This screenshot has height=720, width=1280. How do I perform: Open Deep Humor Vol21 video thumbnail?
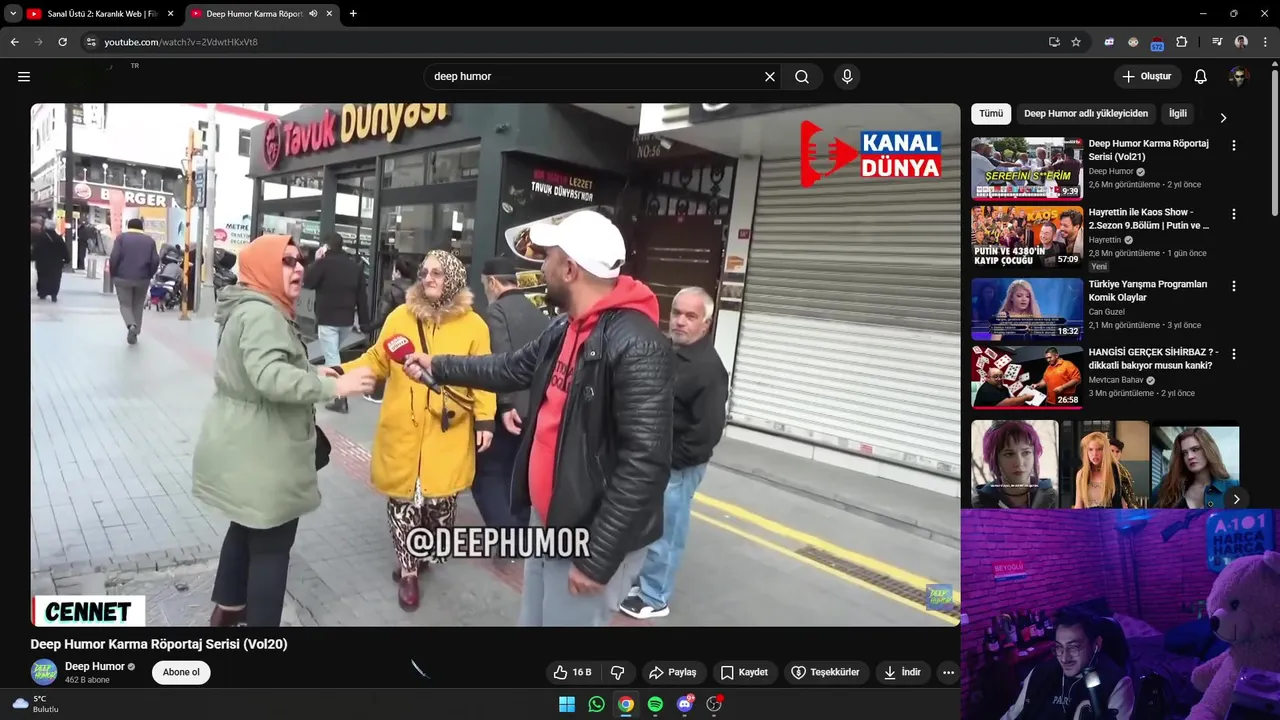click(x=1027, y=168)
